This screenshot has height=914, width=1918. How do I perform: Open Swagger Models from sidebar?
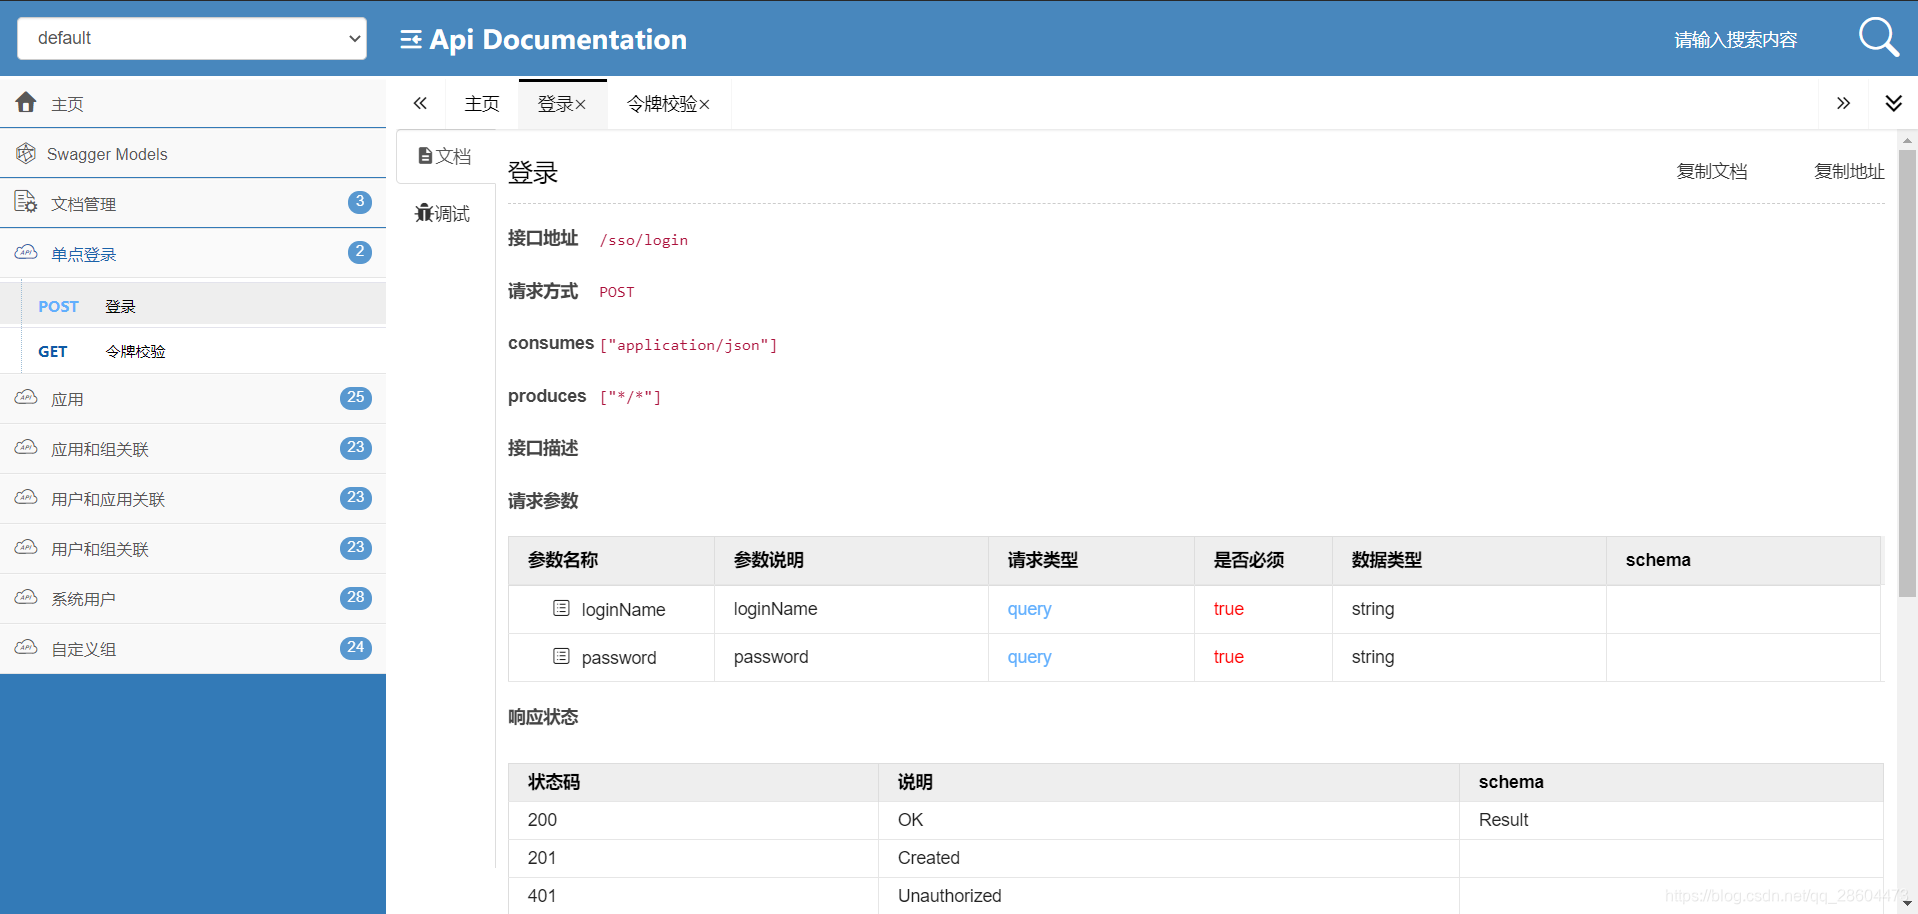pos(193,154)
